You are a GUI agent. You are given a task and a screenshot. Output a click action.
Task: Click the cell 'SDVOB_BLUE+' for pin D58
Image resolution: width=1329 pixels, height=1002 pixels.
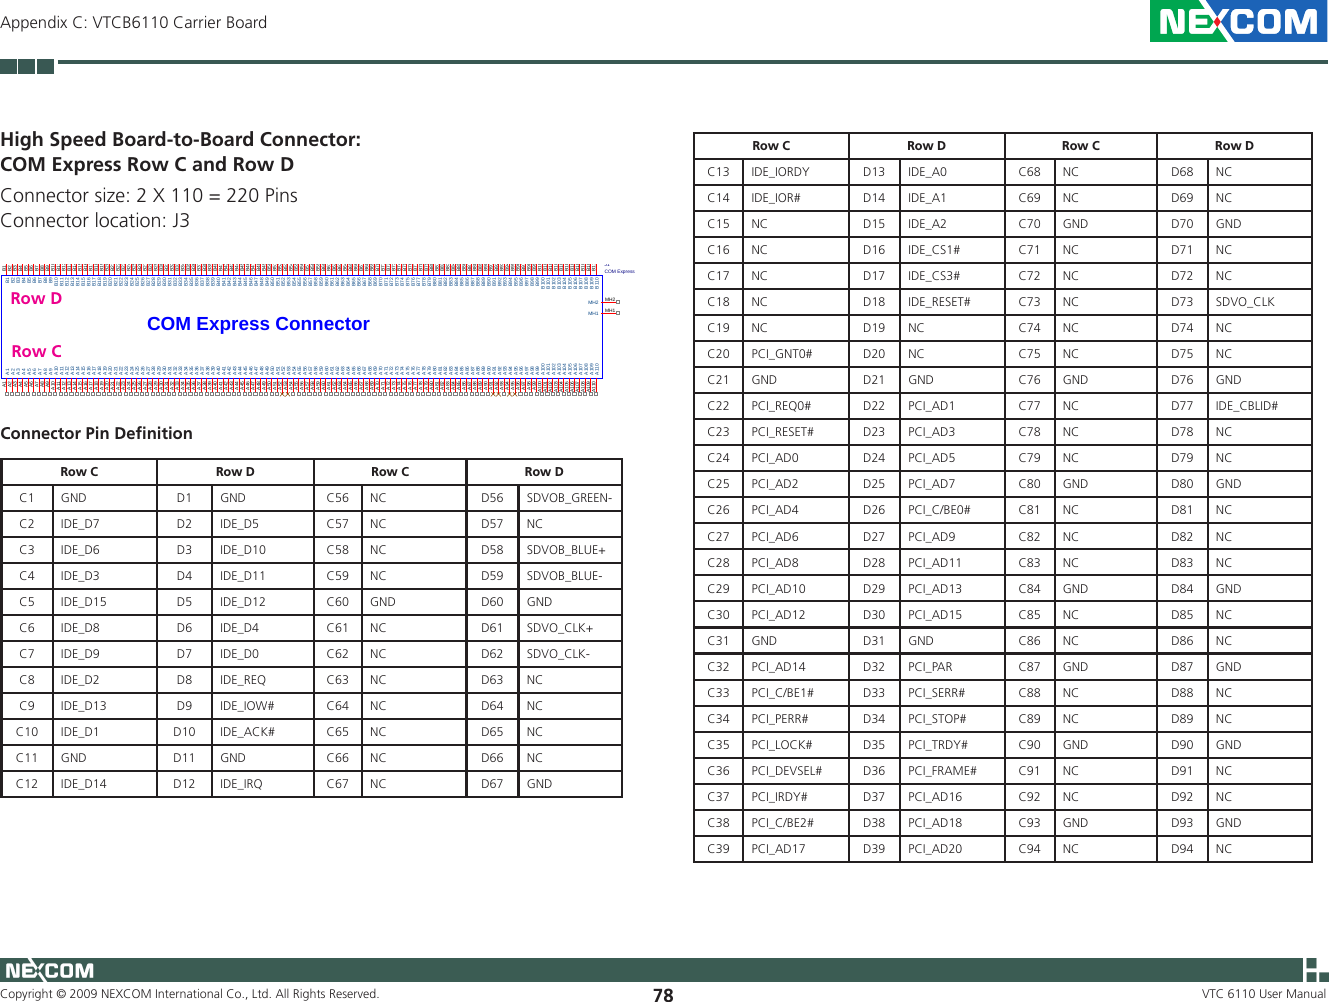point(569,550)
